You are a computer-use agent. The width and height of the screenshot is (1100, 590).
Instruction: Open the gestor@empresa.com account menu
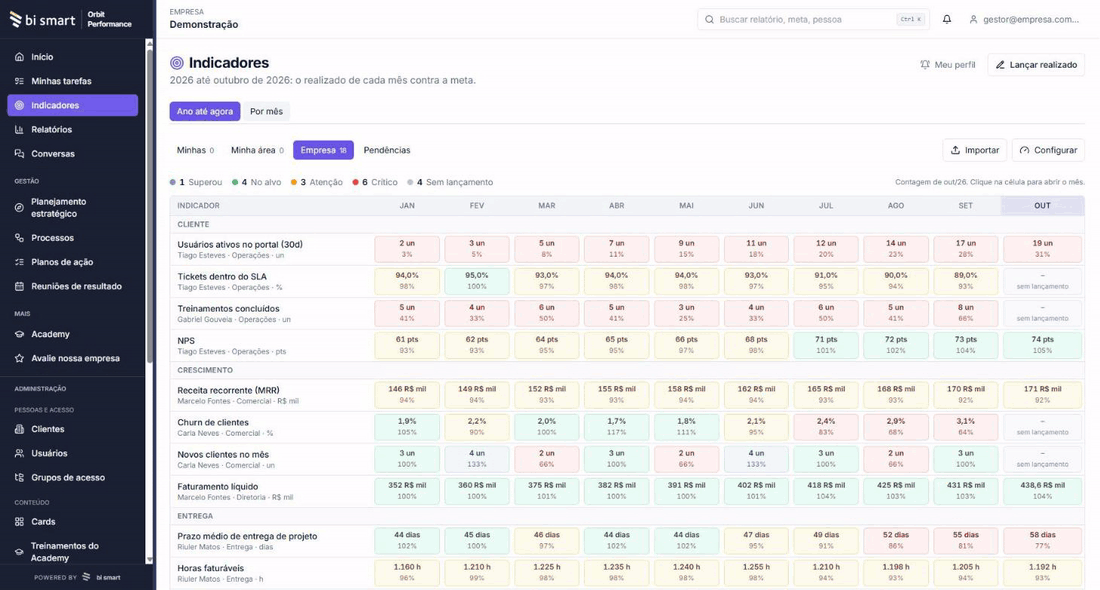1024,20
